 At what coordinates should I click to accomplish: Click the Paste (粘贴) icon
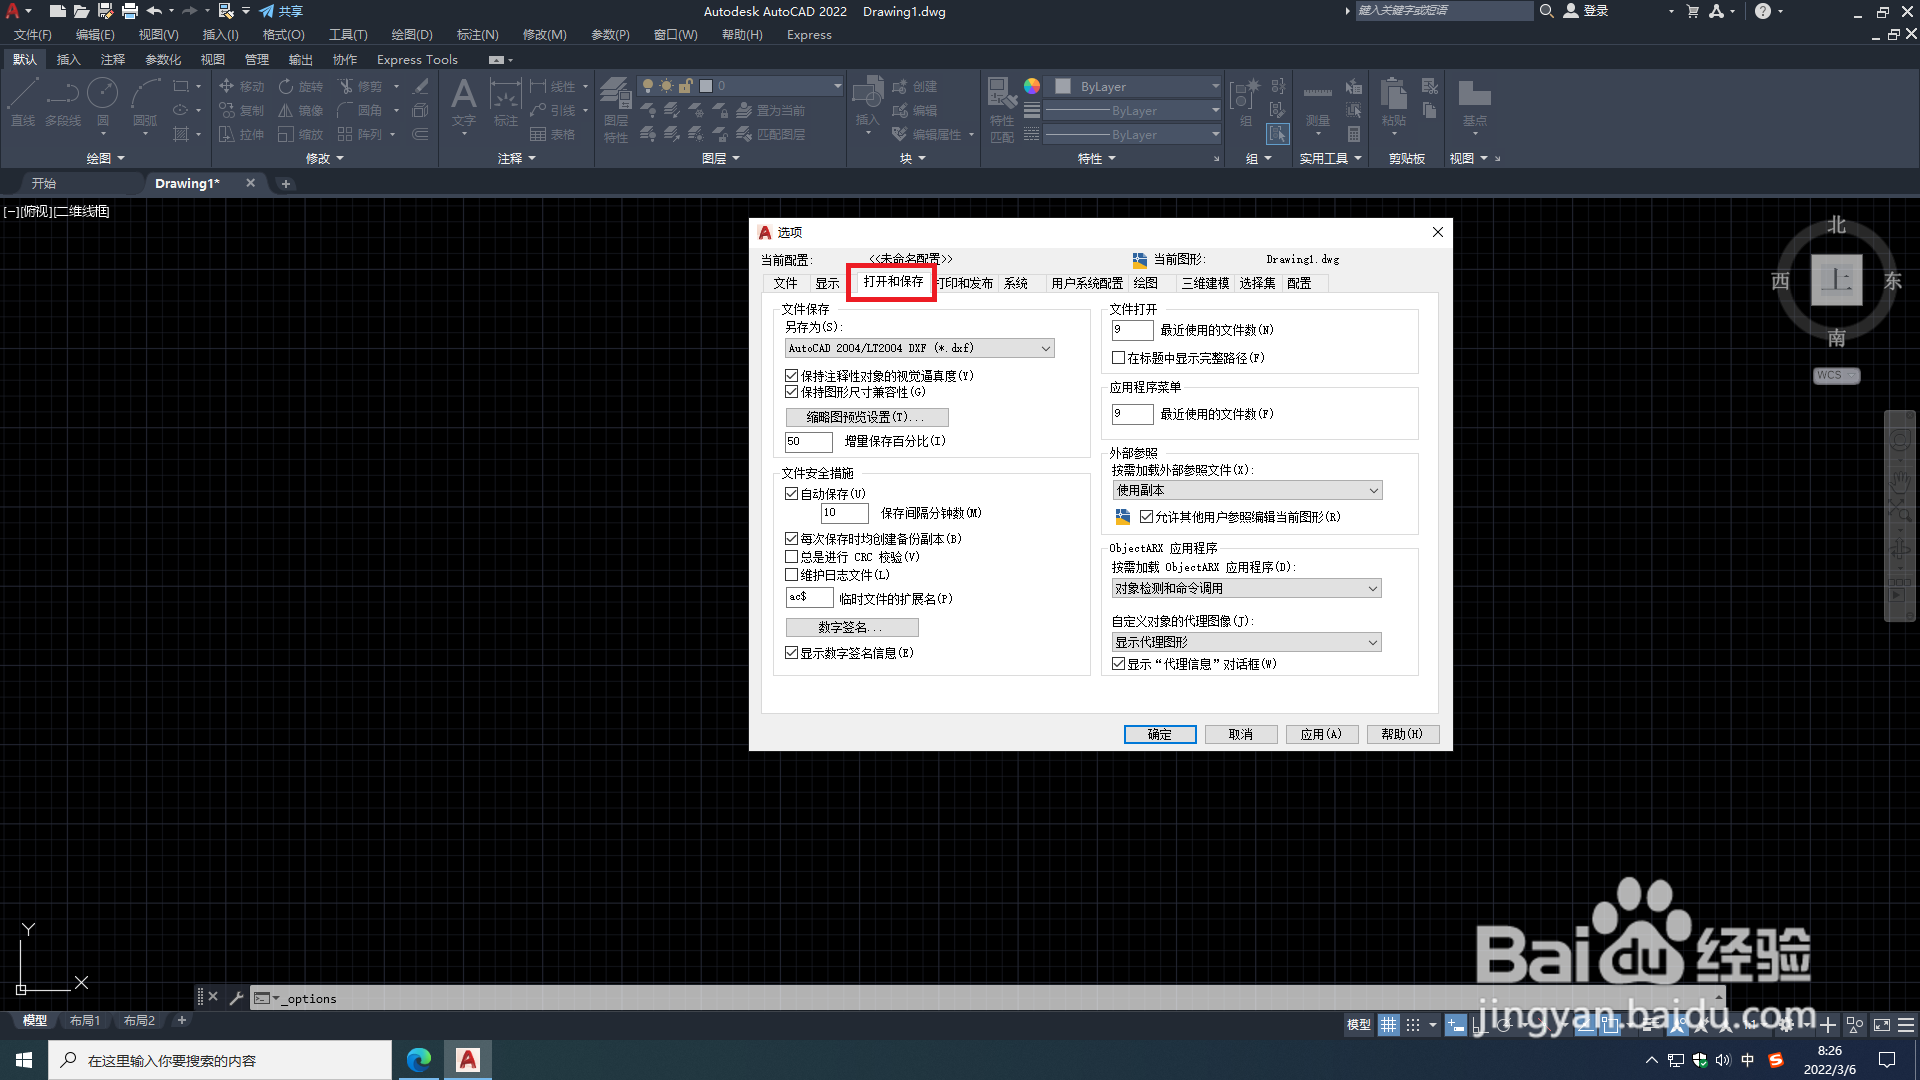coord(1394,102)
